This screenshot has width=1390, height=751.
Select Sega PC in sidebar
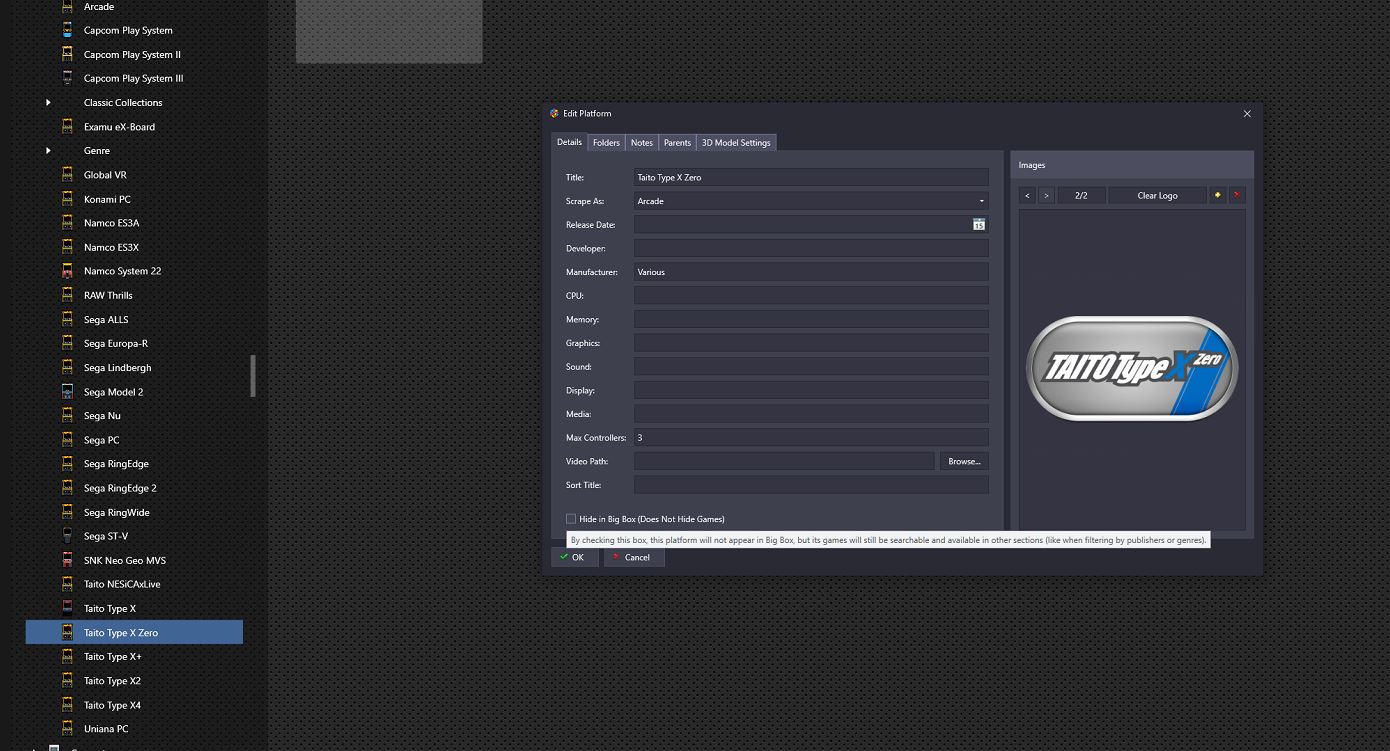point(101,440)
